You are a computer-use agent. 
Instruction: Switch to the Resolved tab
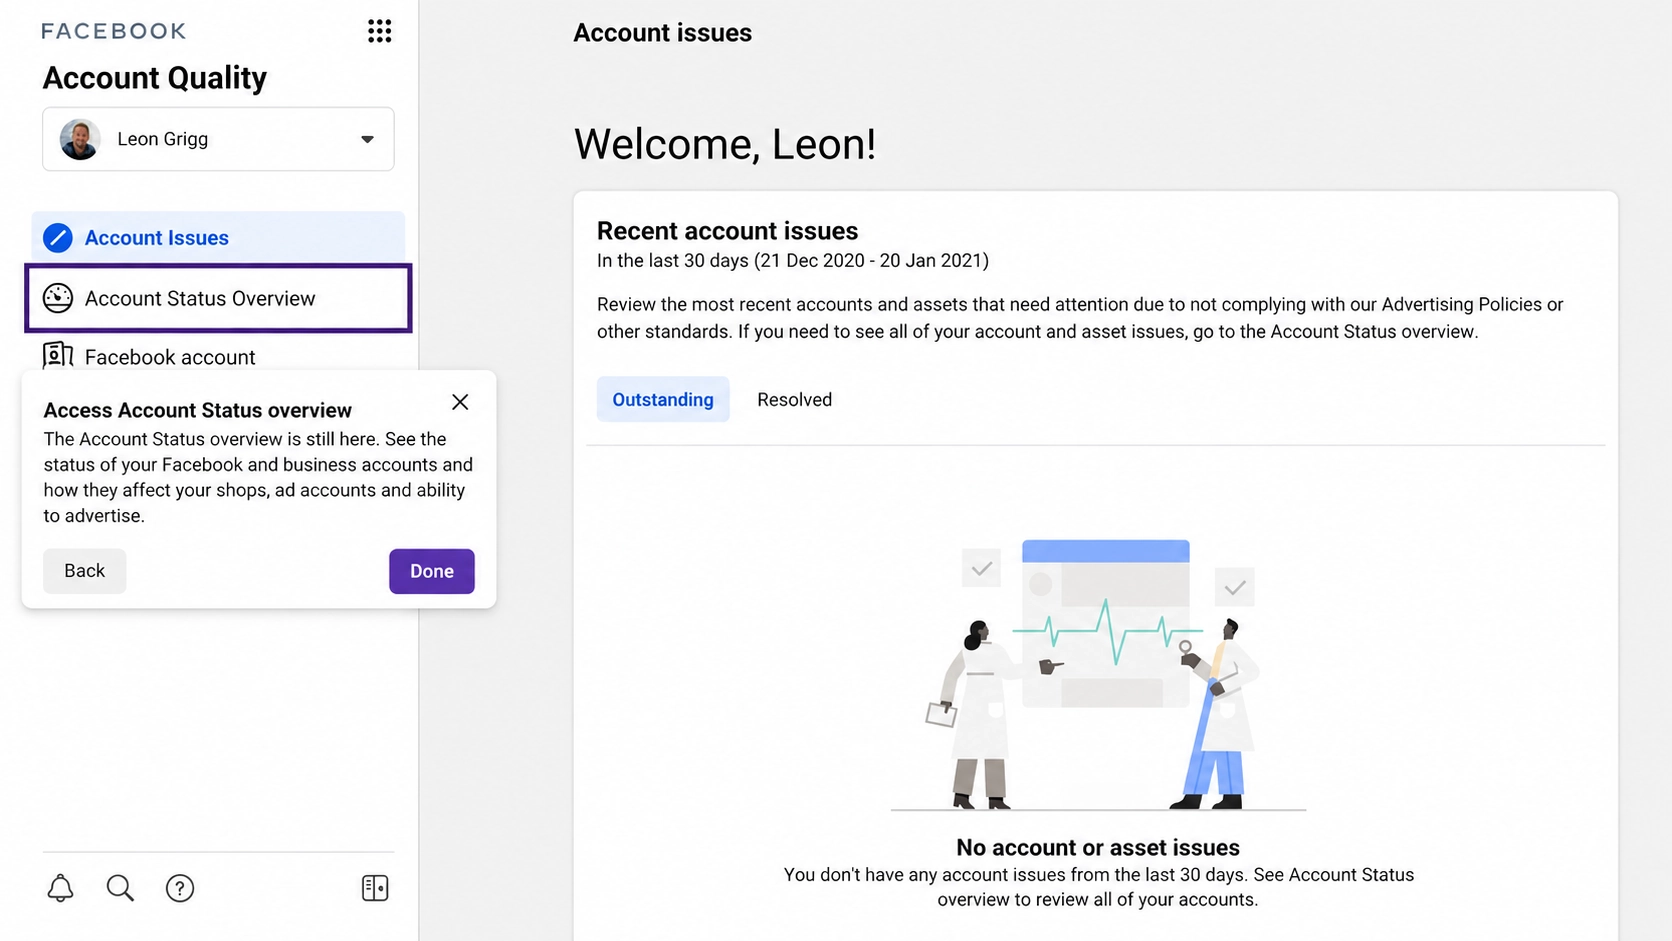tap(795, 400)
